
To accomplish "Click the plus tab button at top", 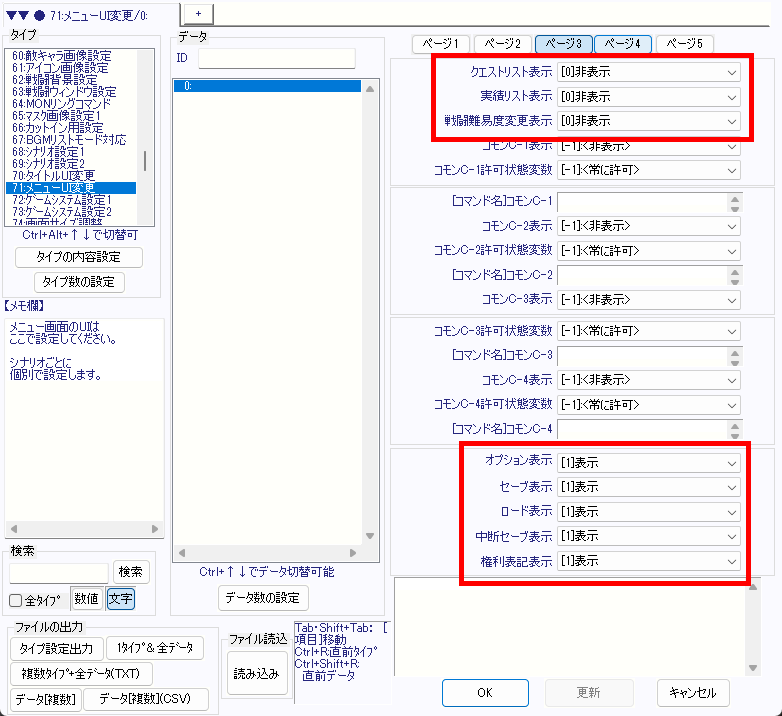I will point(198,11).
